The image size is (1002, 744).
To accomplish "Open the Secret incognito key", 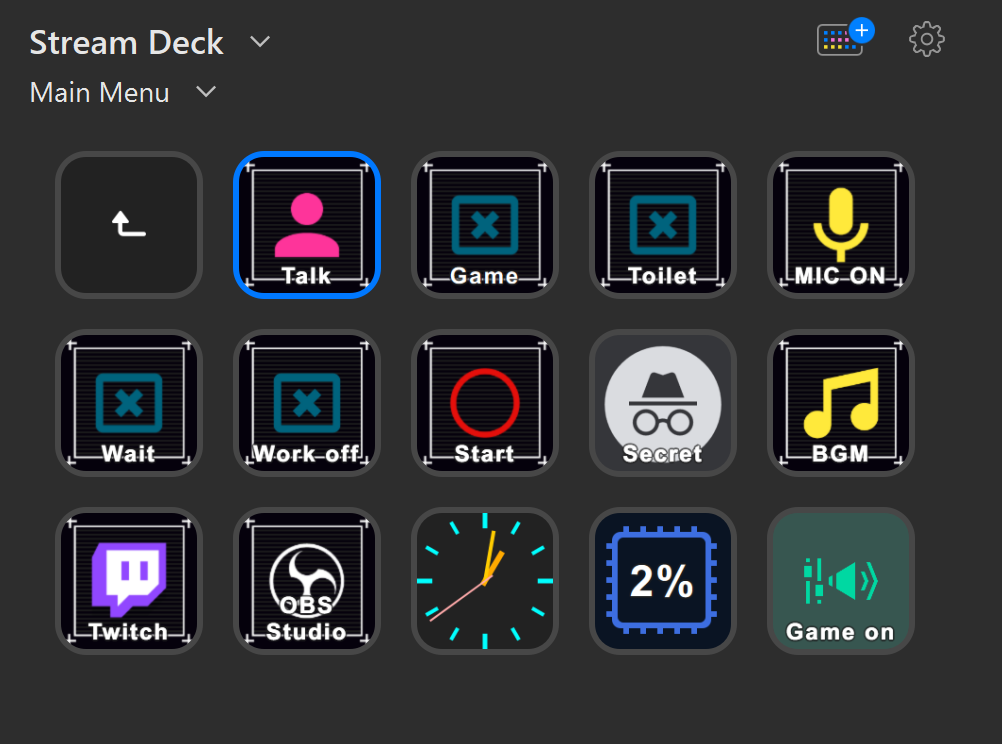I will pyautogui.click(x=663, y=403).
